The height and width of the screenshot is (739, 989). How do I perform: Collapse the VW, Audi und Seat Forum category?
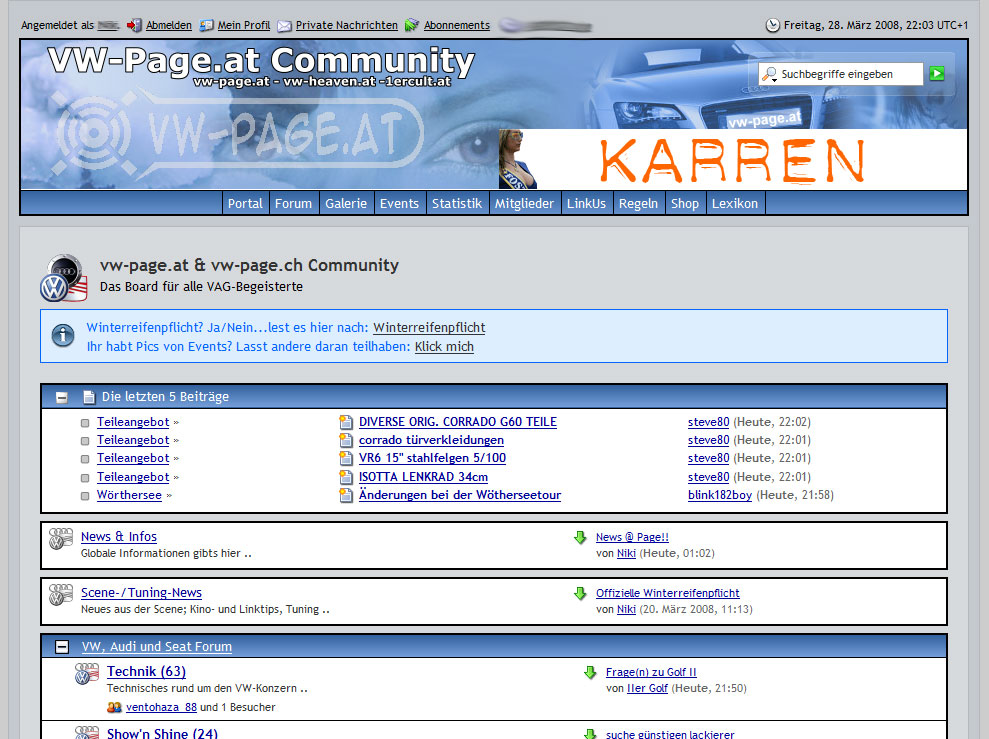pos(62,647)
